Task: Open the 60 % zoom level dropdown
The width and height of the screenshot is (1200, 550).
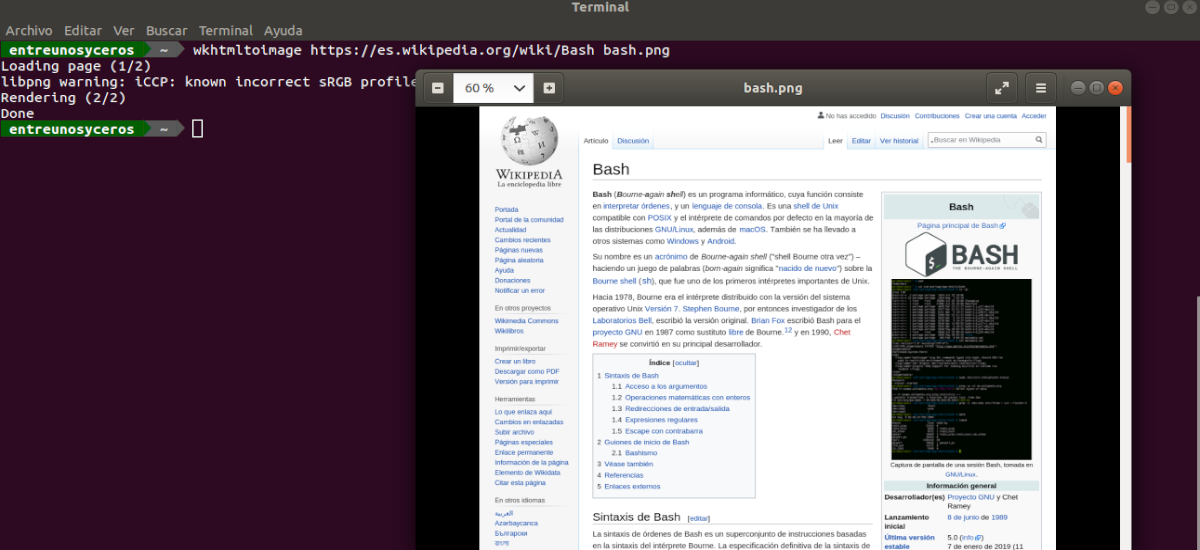Action: 494,88
